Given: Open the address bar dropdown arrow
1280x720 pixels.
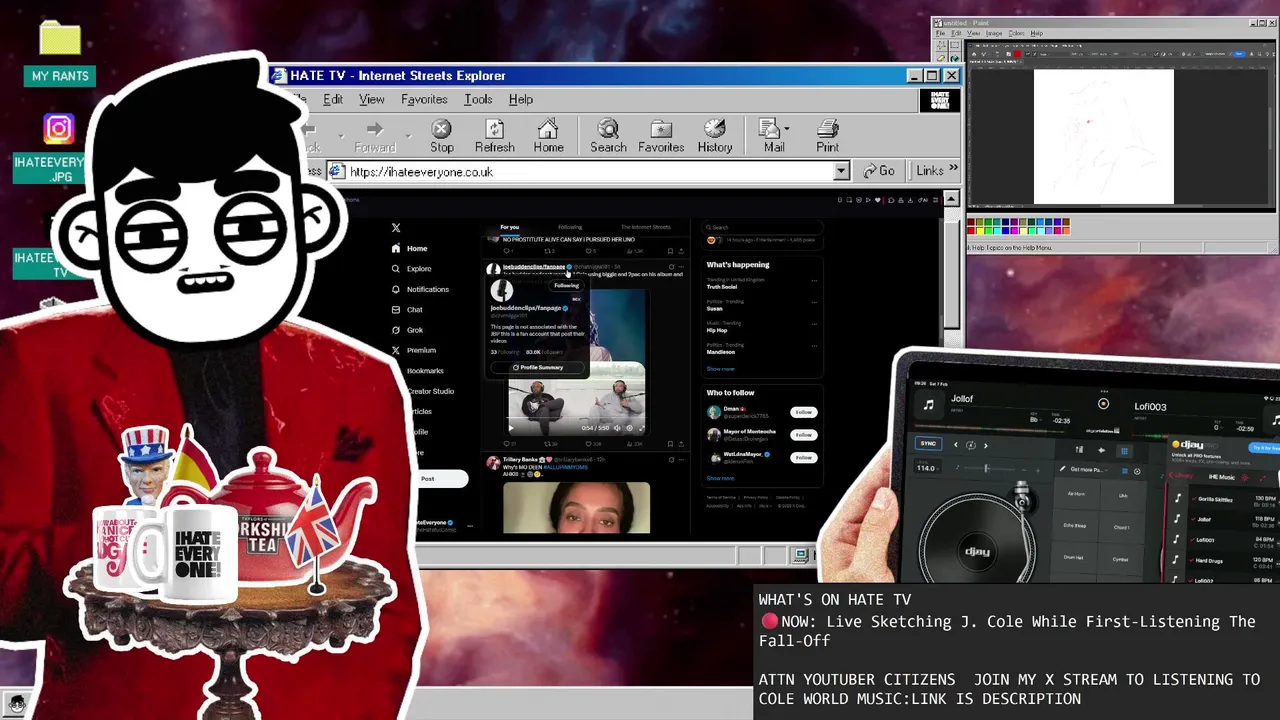Looking at the screenshot, I should pos(841,171).
